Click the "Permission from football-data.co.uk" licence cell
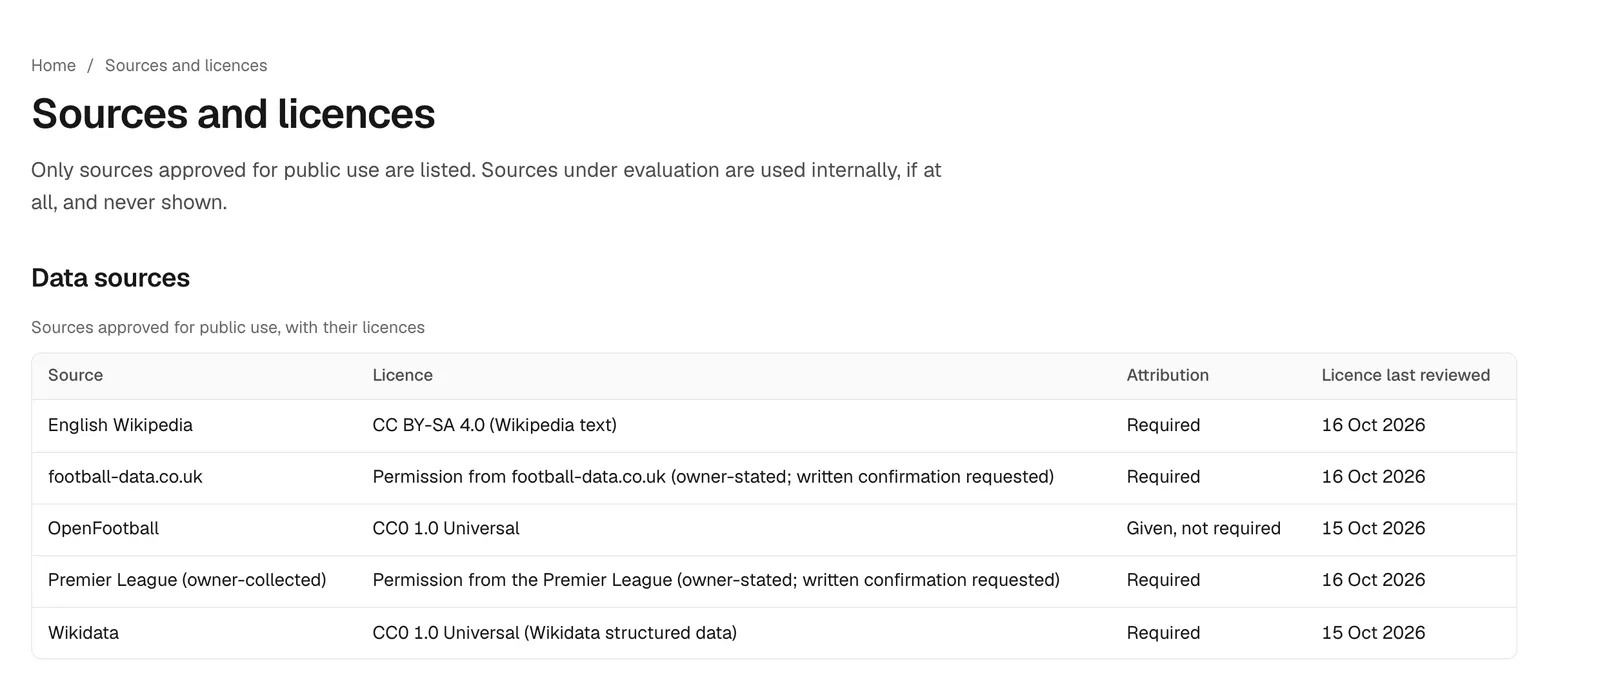1600x697 pixels. pos(713,477)
